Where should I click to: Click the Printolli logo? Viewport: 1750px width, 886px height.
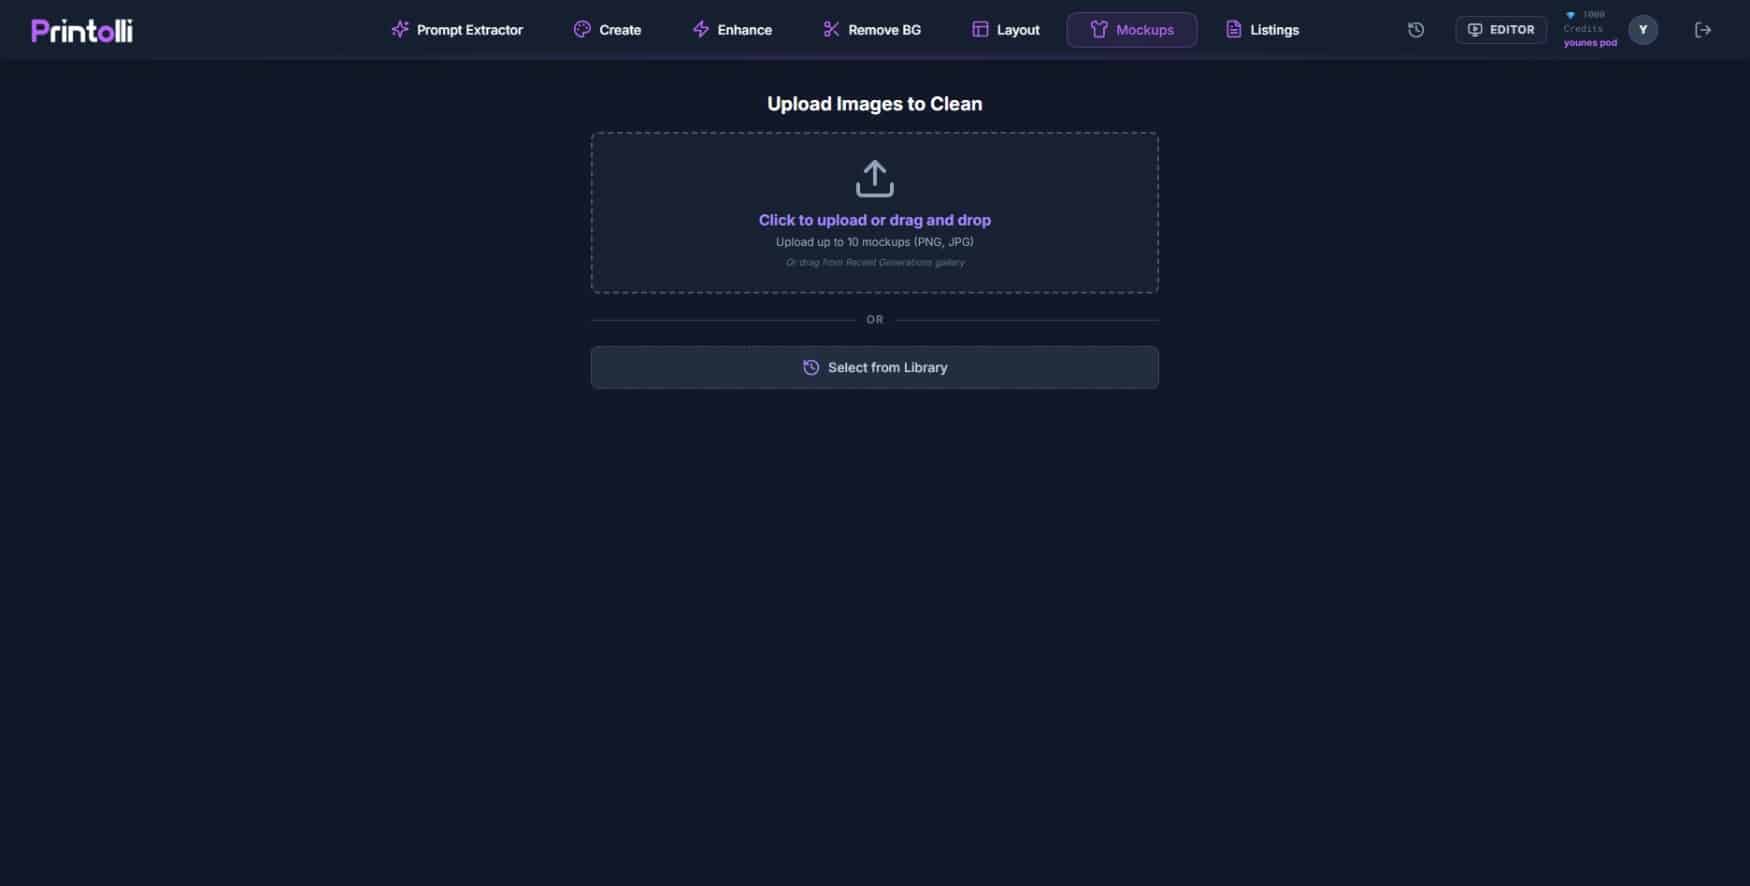(x=82, y=31)
